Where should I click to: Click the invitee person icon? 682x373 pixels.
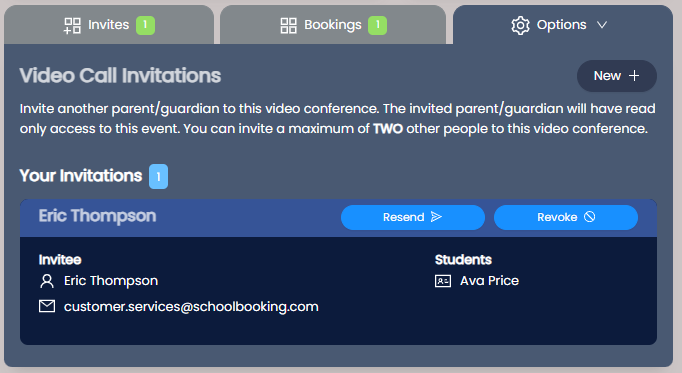coord(47,281)
